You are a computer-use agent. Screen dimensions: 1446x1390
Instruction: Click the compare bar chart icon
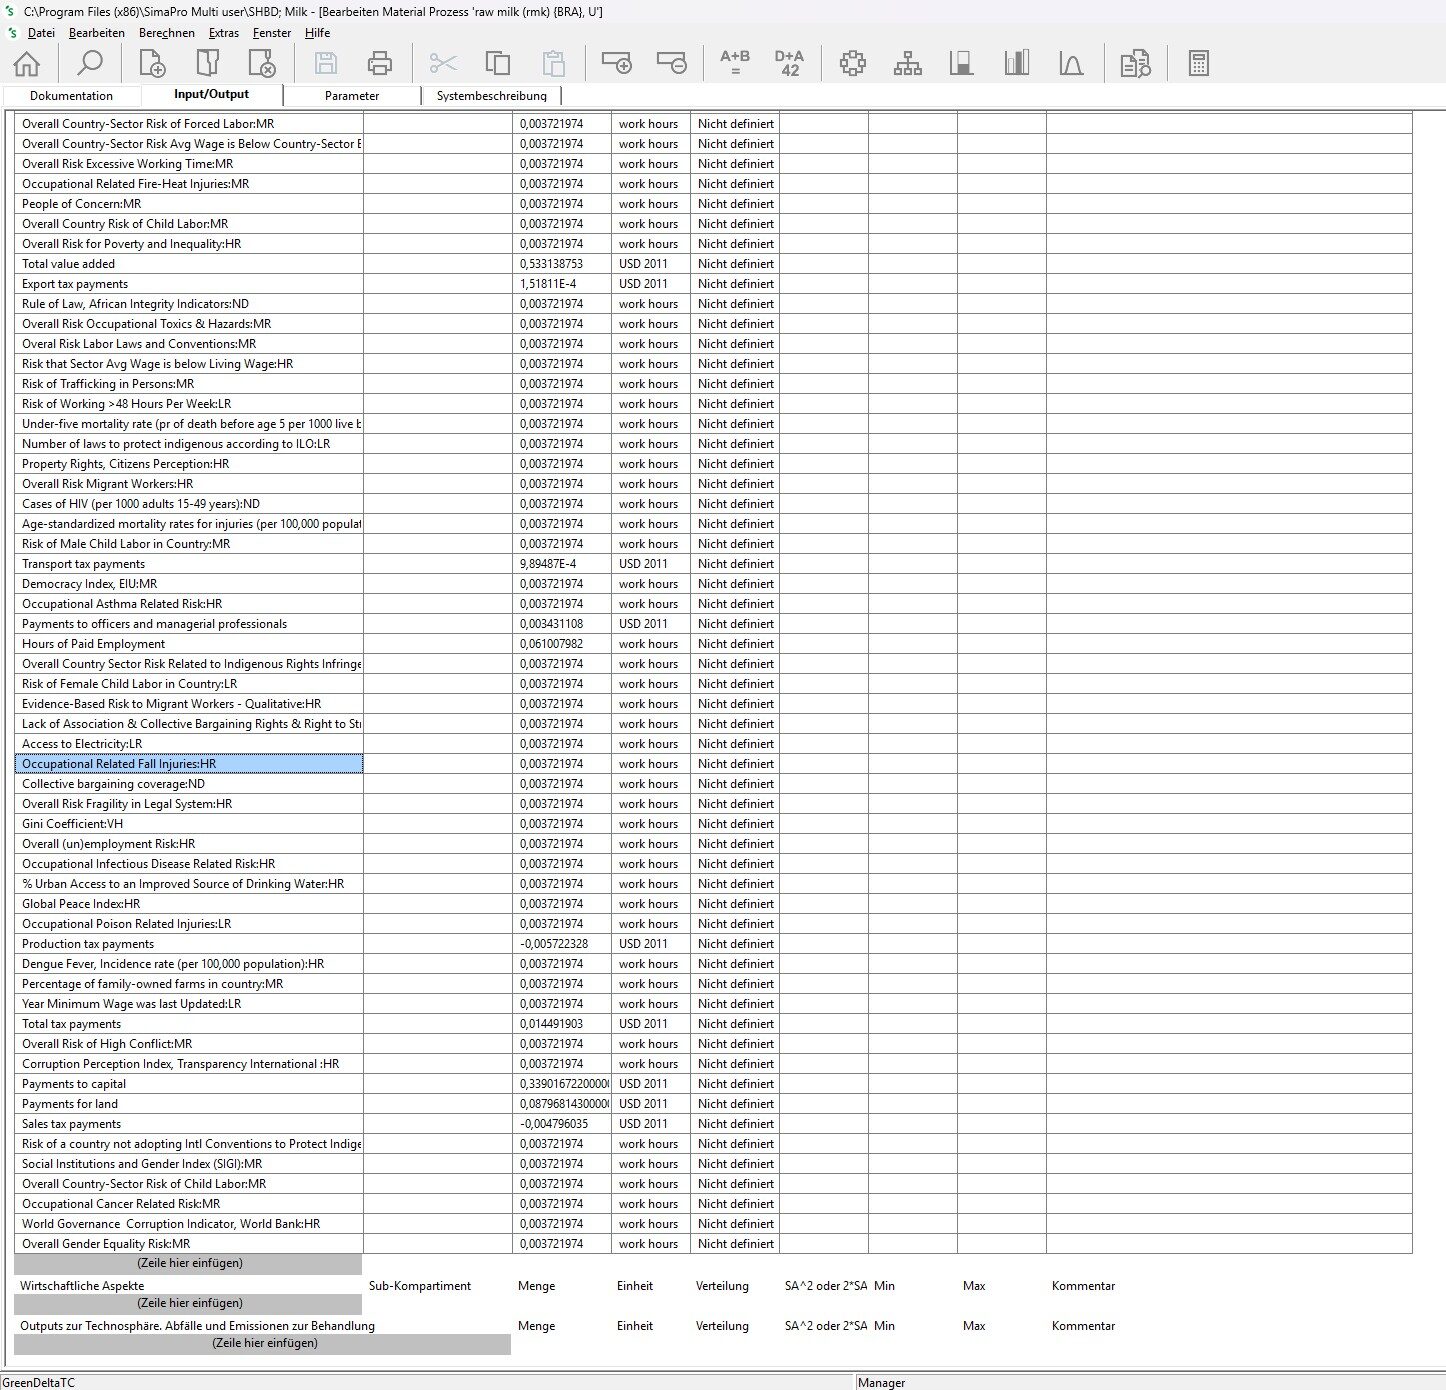pos(1017,63)
